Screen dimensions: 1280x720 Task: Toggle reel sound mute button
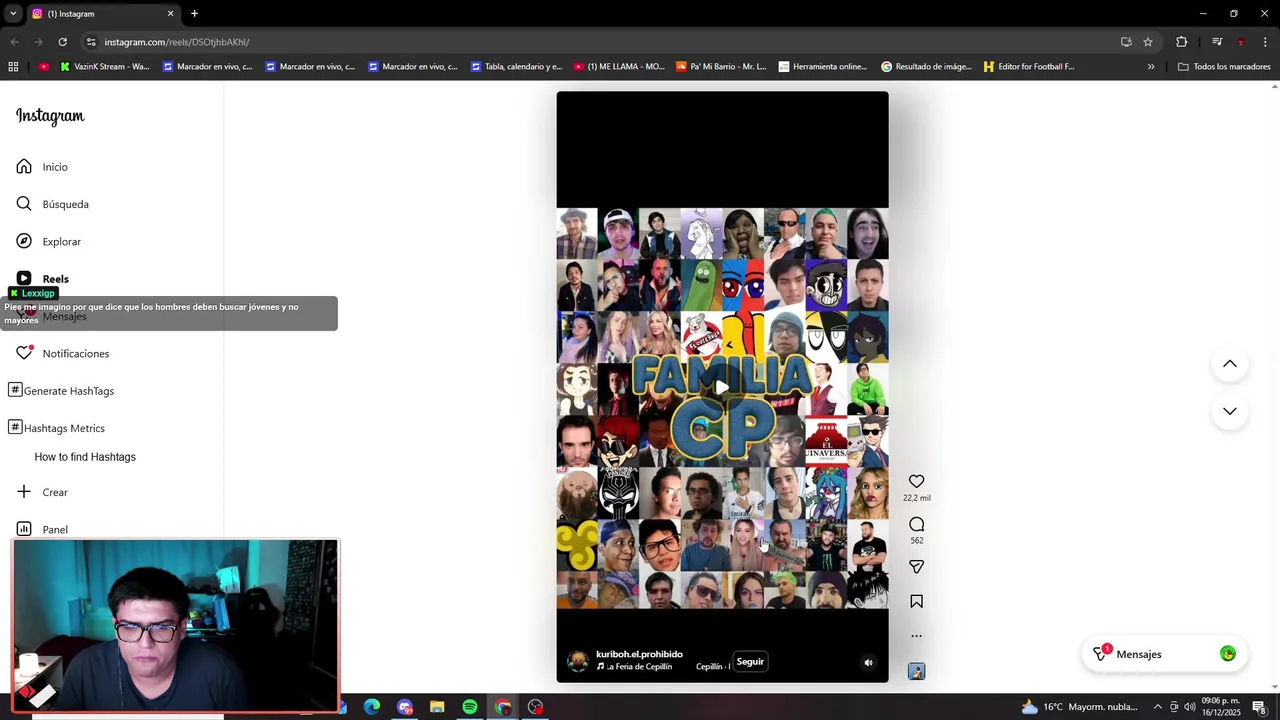pyautogui.click(x=868, y=662)
